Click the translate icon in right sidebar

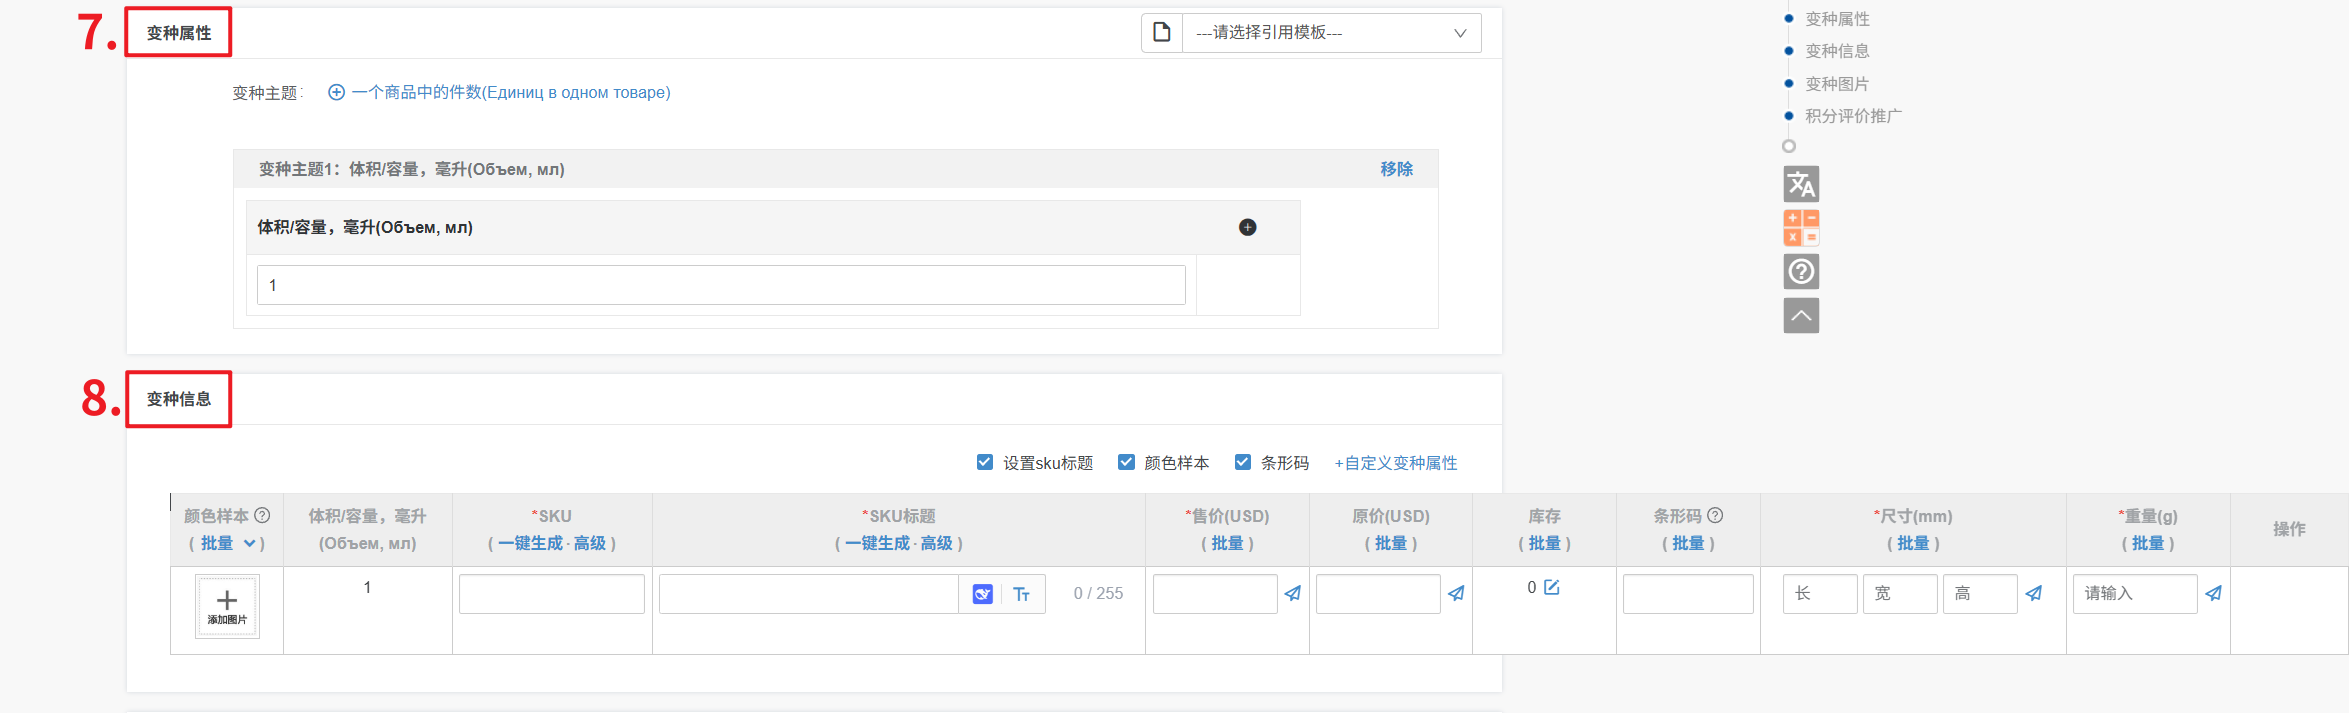pos(1801,184)
